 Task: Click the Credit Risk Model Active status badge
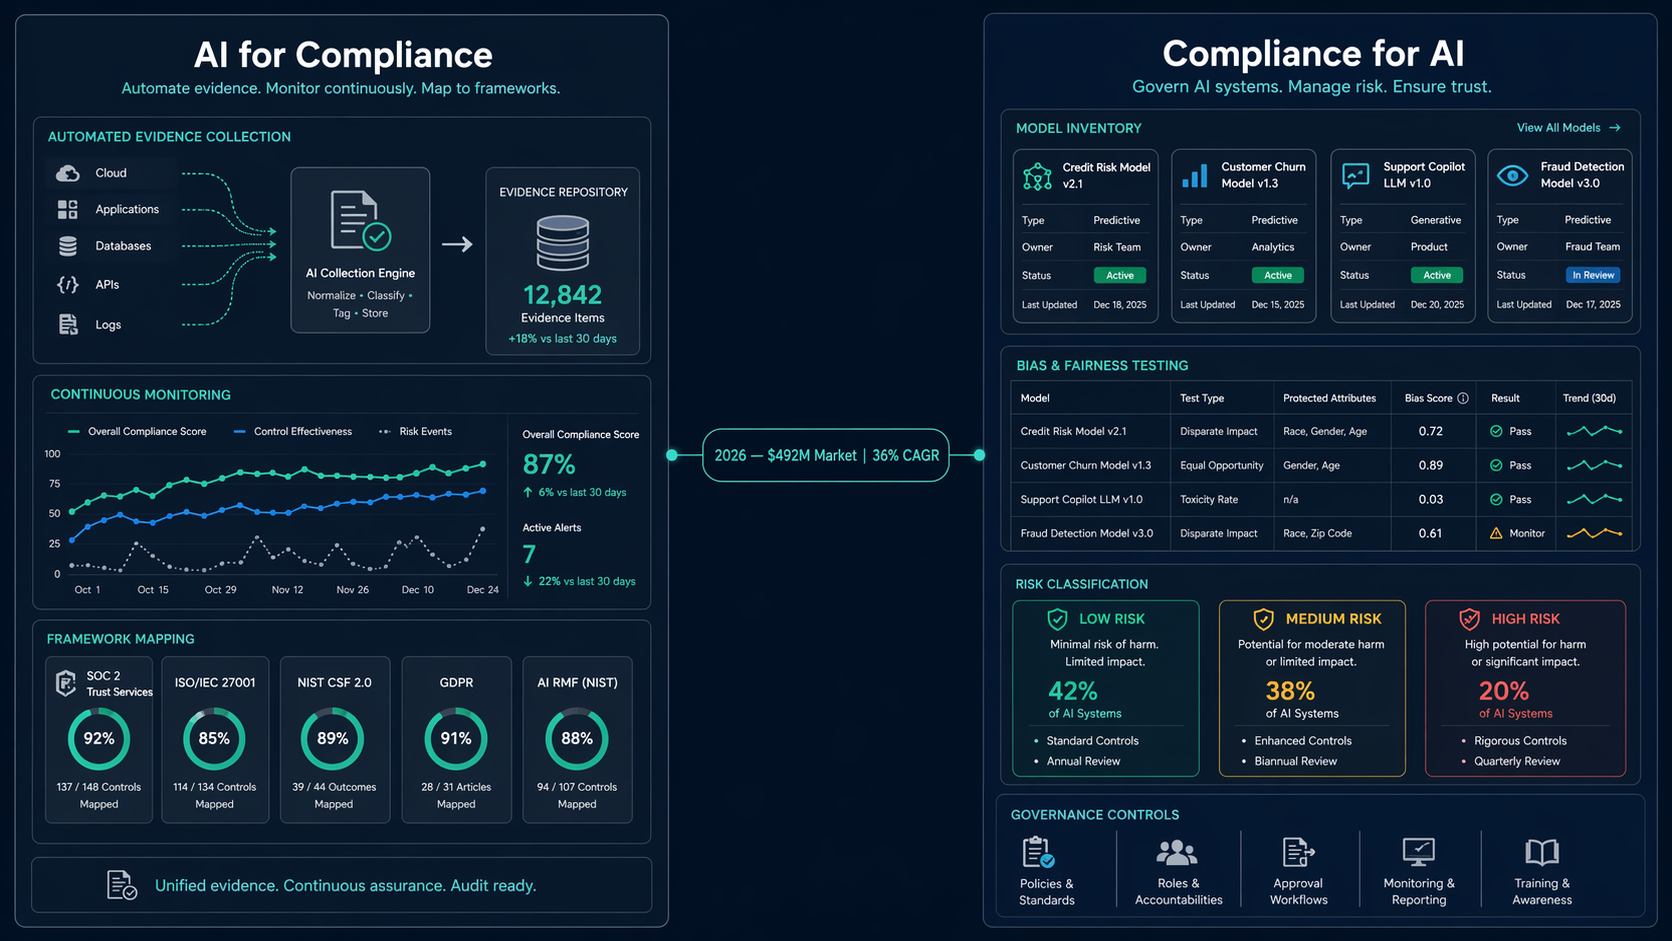(x=1120, y=275)
